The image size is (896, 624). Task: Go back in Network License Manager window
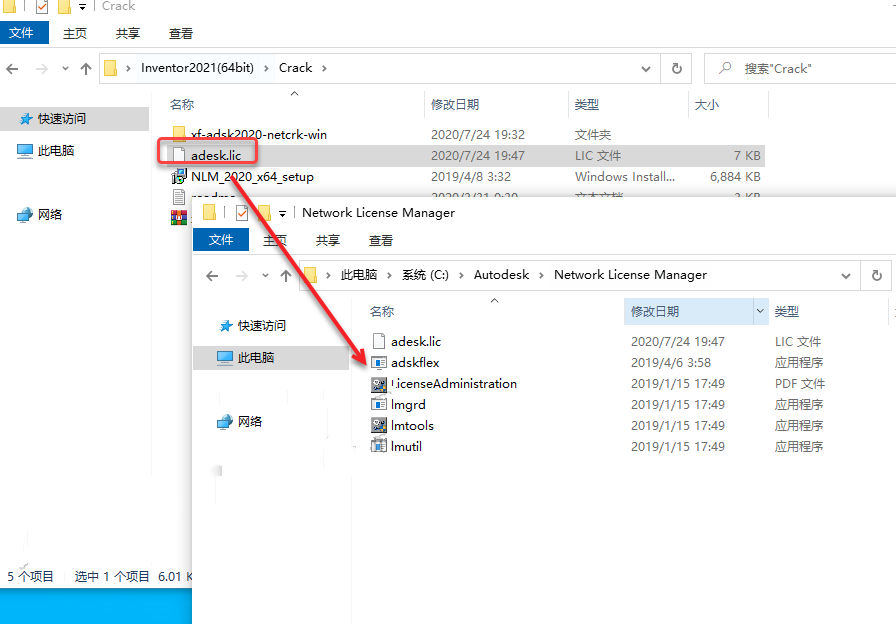[213, 276]
